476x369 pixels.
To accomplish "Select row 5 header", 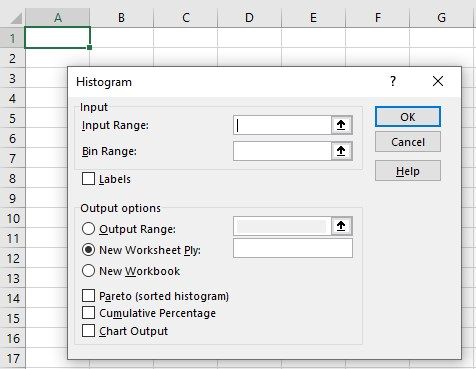I will (x=12, y=118).
